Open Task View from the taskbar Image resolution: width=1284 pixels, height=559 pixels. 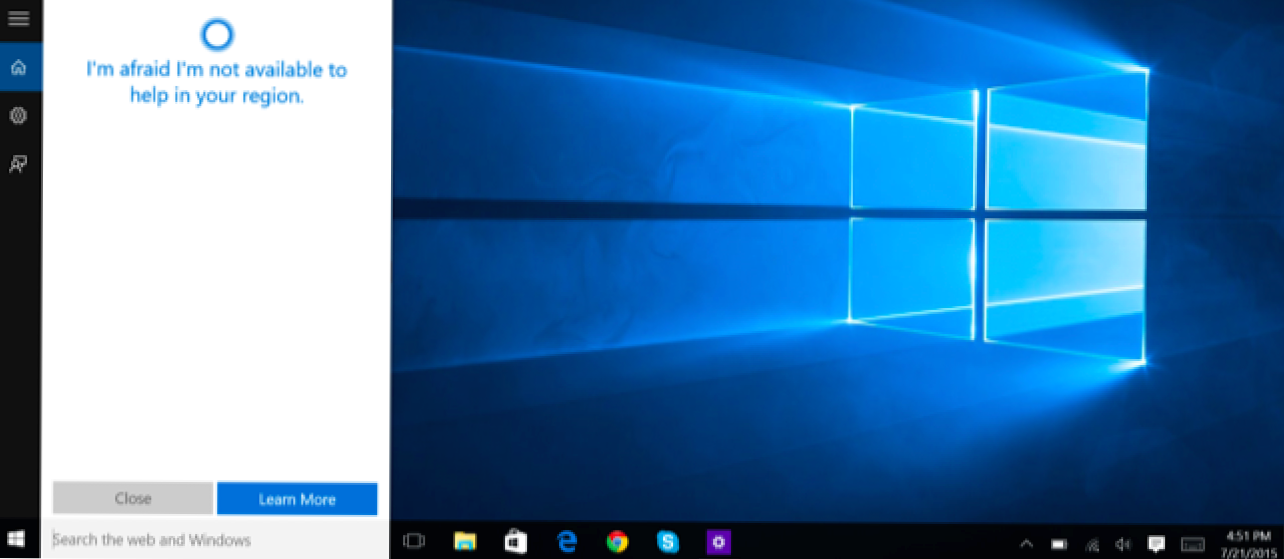413,541
